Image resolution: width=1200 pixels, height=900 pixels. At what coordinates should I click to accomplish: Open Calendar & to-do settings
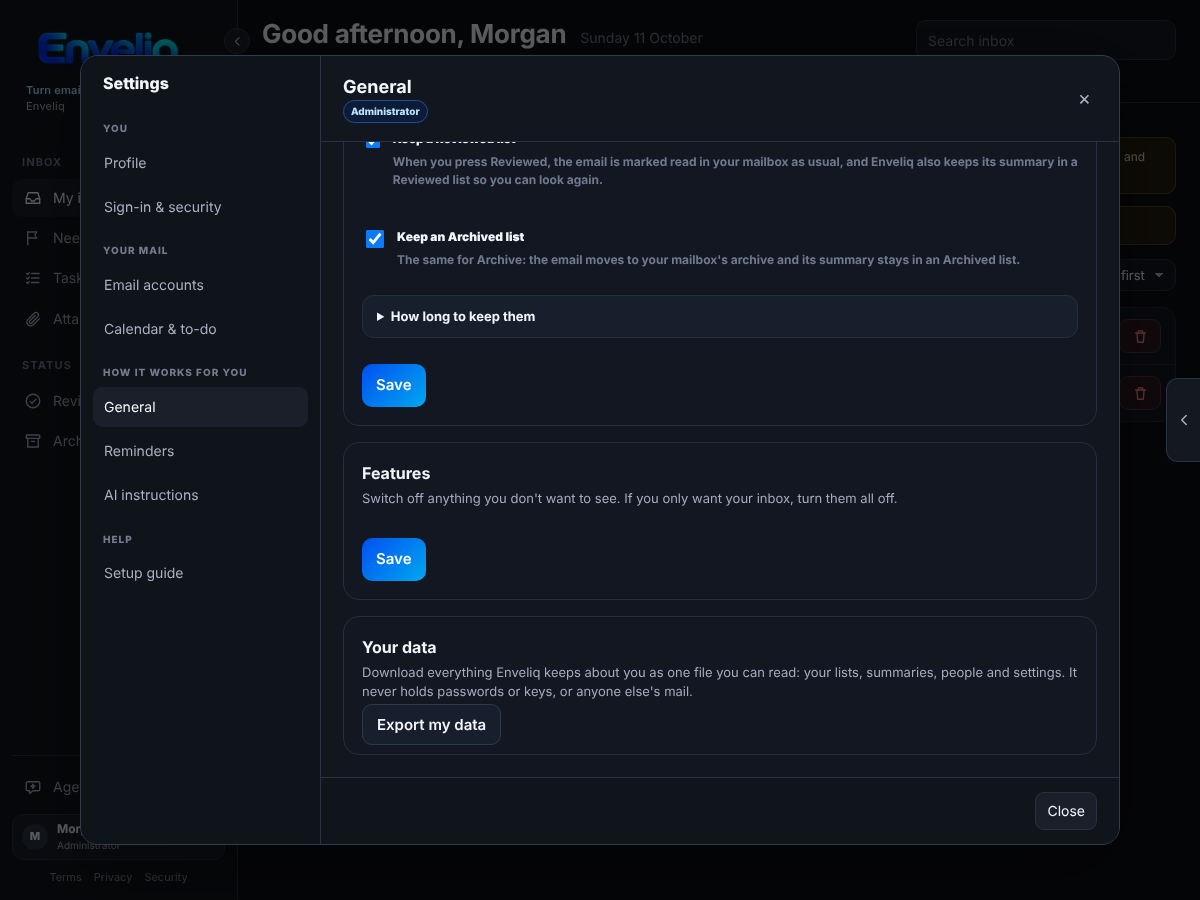200,329
